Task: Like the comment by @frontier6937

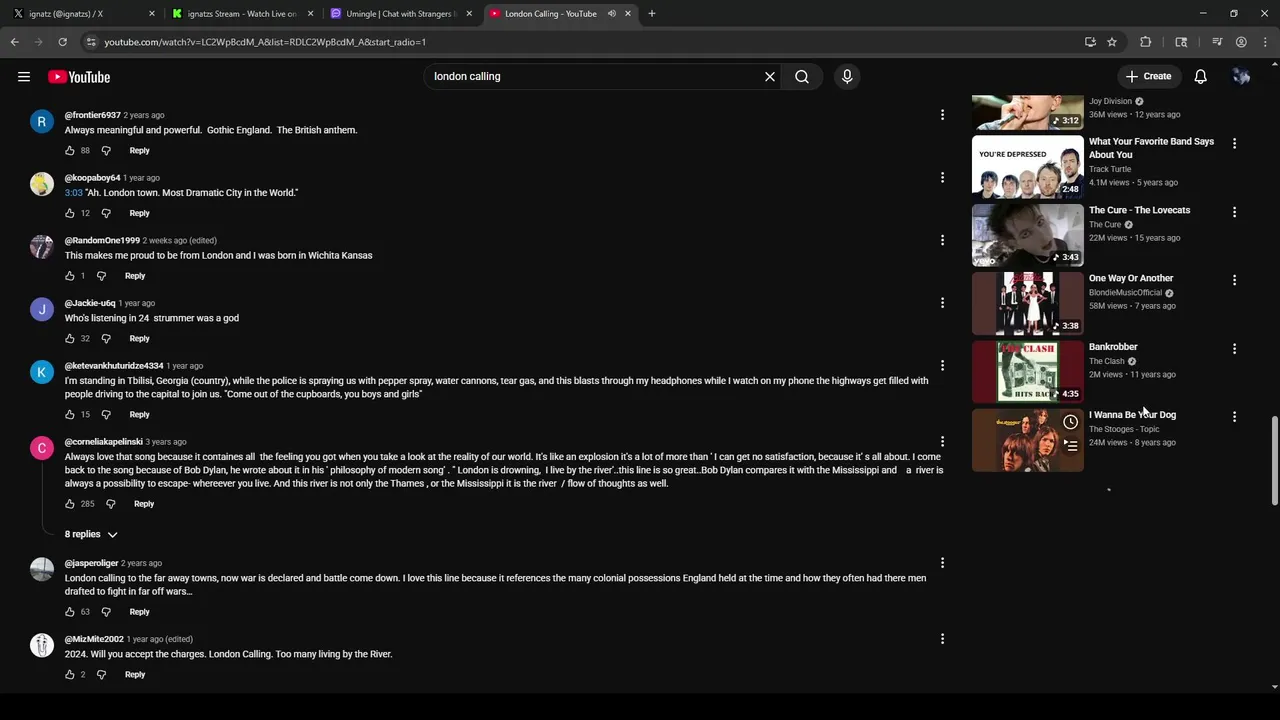Action: (70, 151)
